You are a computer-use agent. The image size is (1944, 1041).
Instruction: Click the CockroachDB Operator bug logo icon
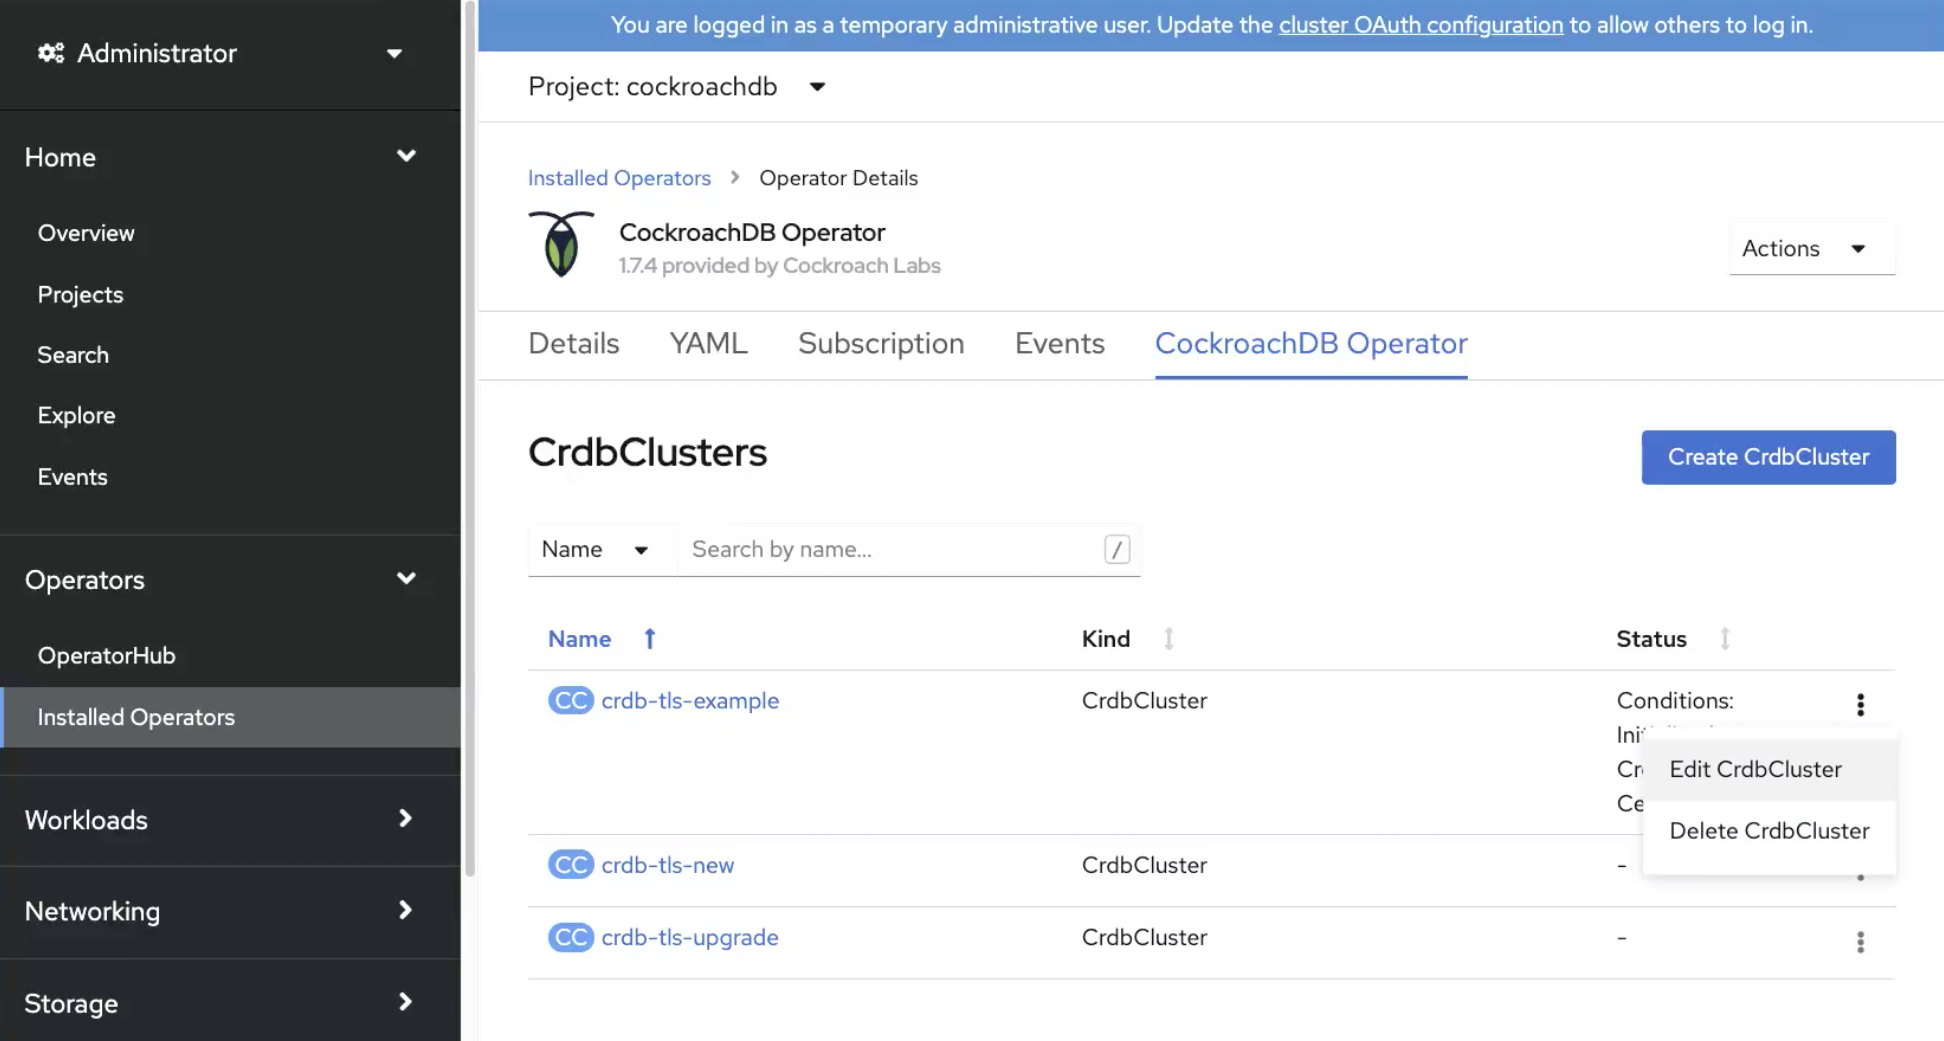[561, 245]
